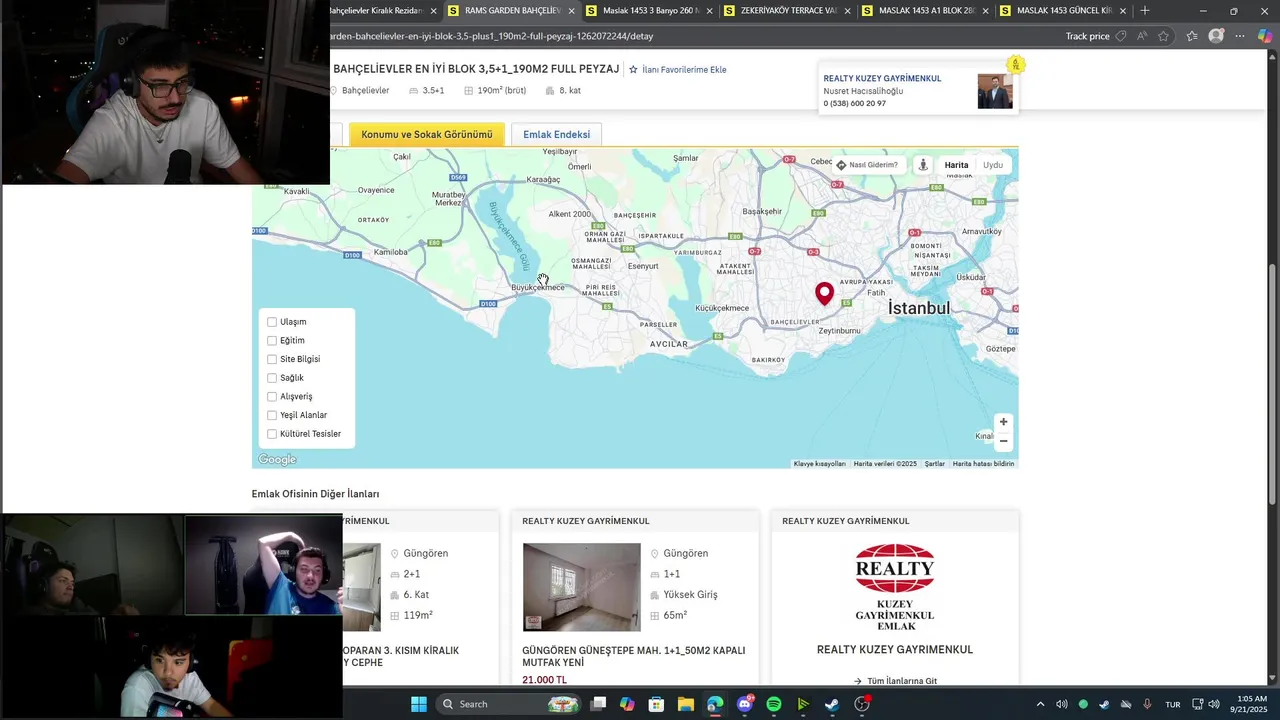The height and width of the screenshot is (720, 1280).
Task: Check the Sağlık map filter
Action: pyautogui.click(x=272, y=378)
